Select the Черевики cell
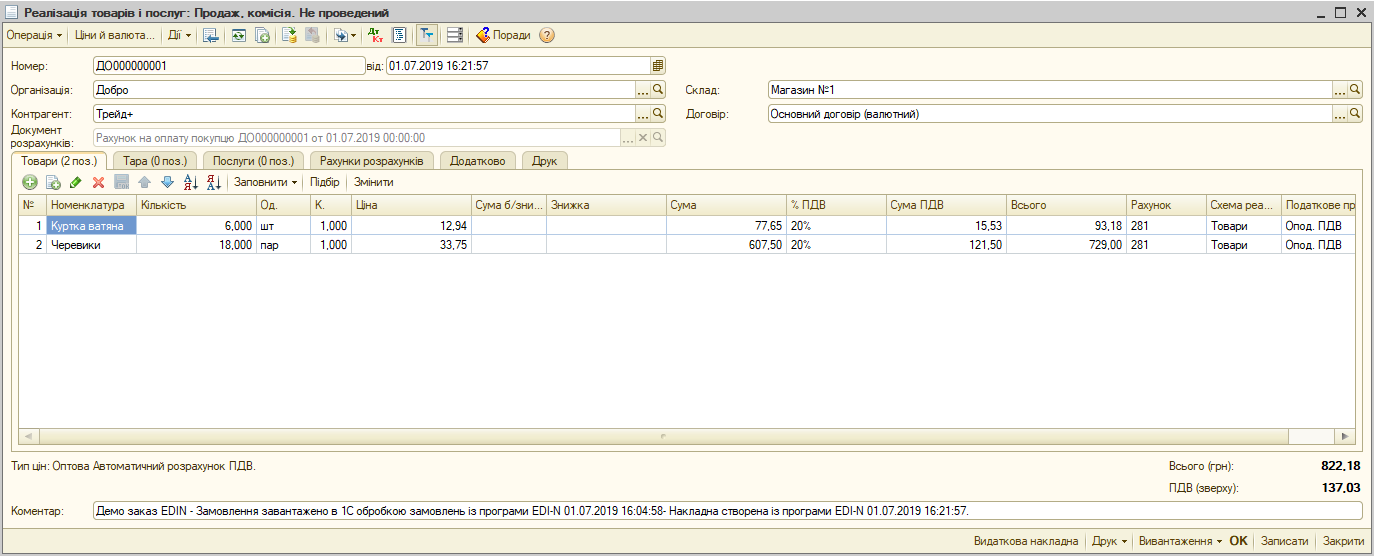 pyautogui.click(x=91, y=244)
